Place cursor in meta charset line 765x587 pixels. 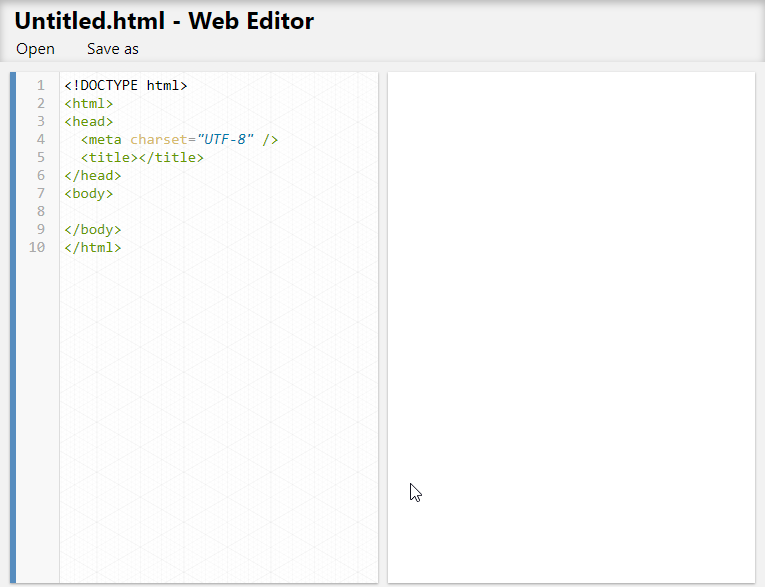click(x=180, y=140)
